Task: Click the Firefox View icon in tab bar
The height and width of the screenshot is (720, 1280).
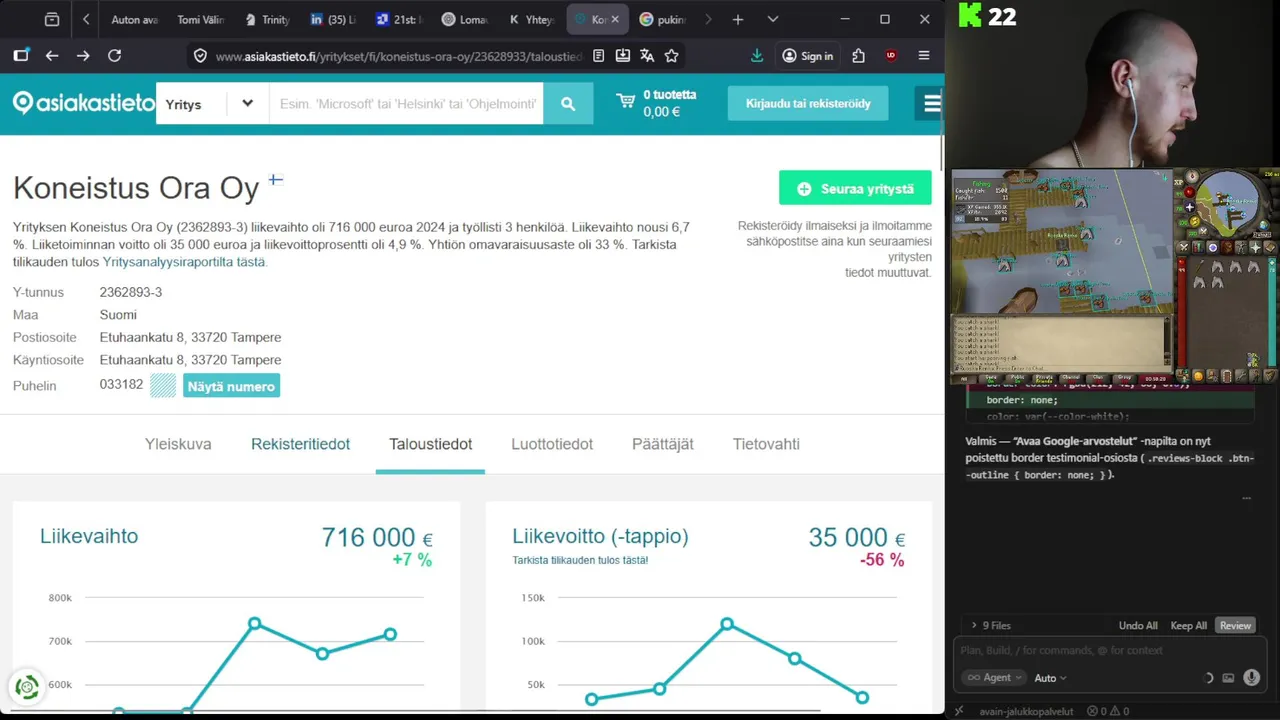Action: (52, 19)
